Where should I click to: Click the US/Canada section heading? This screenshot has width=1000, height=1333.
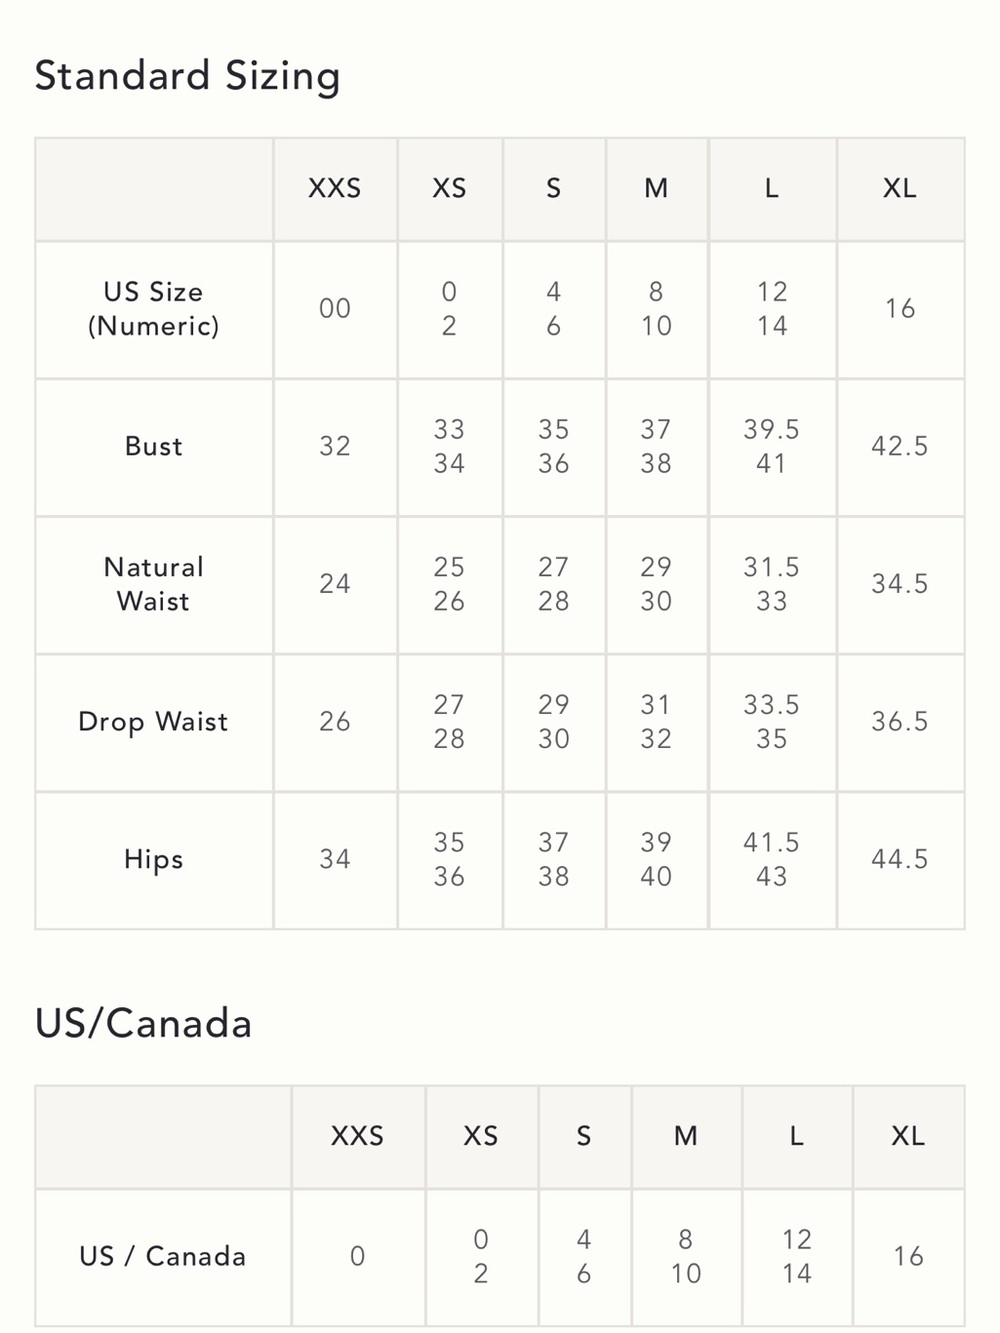click(x=143, y=1024)
